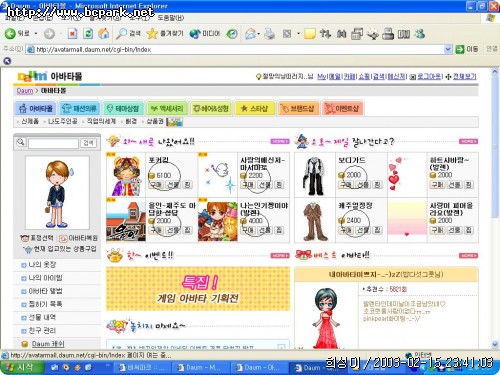This screenshot has width=500, height=375.
Task: Open 선물 내역 in the sidebar
Action: click(42, 317)
